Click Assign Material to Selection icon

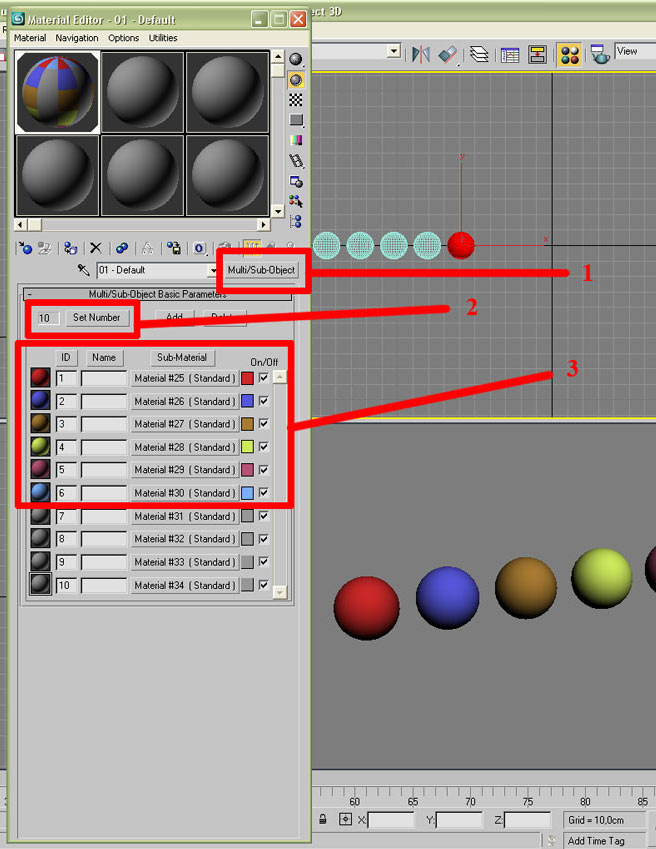pos(70,248)
